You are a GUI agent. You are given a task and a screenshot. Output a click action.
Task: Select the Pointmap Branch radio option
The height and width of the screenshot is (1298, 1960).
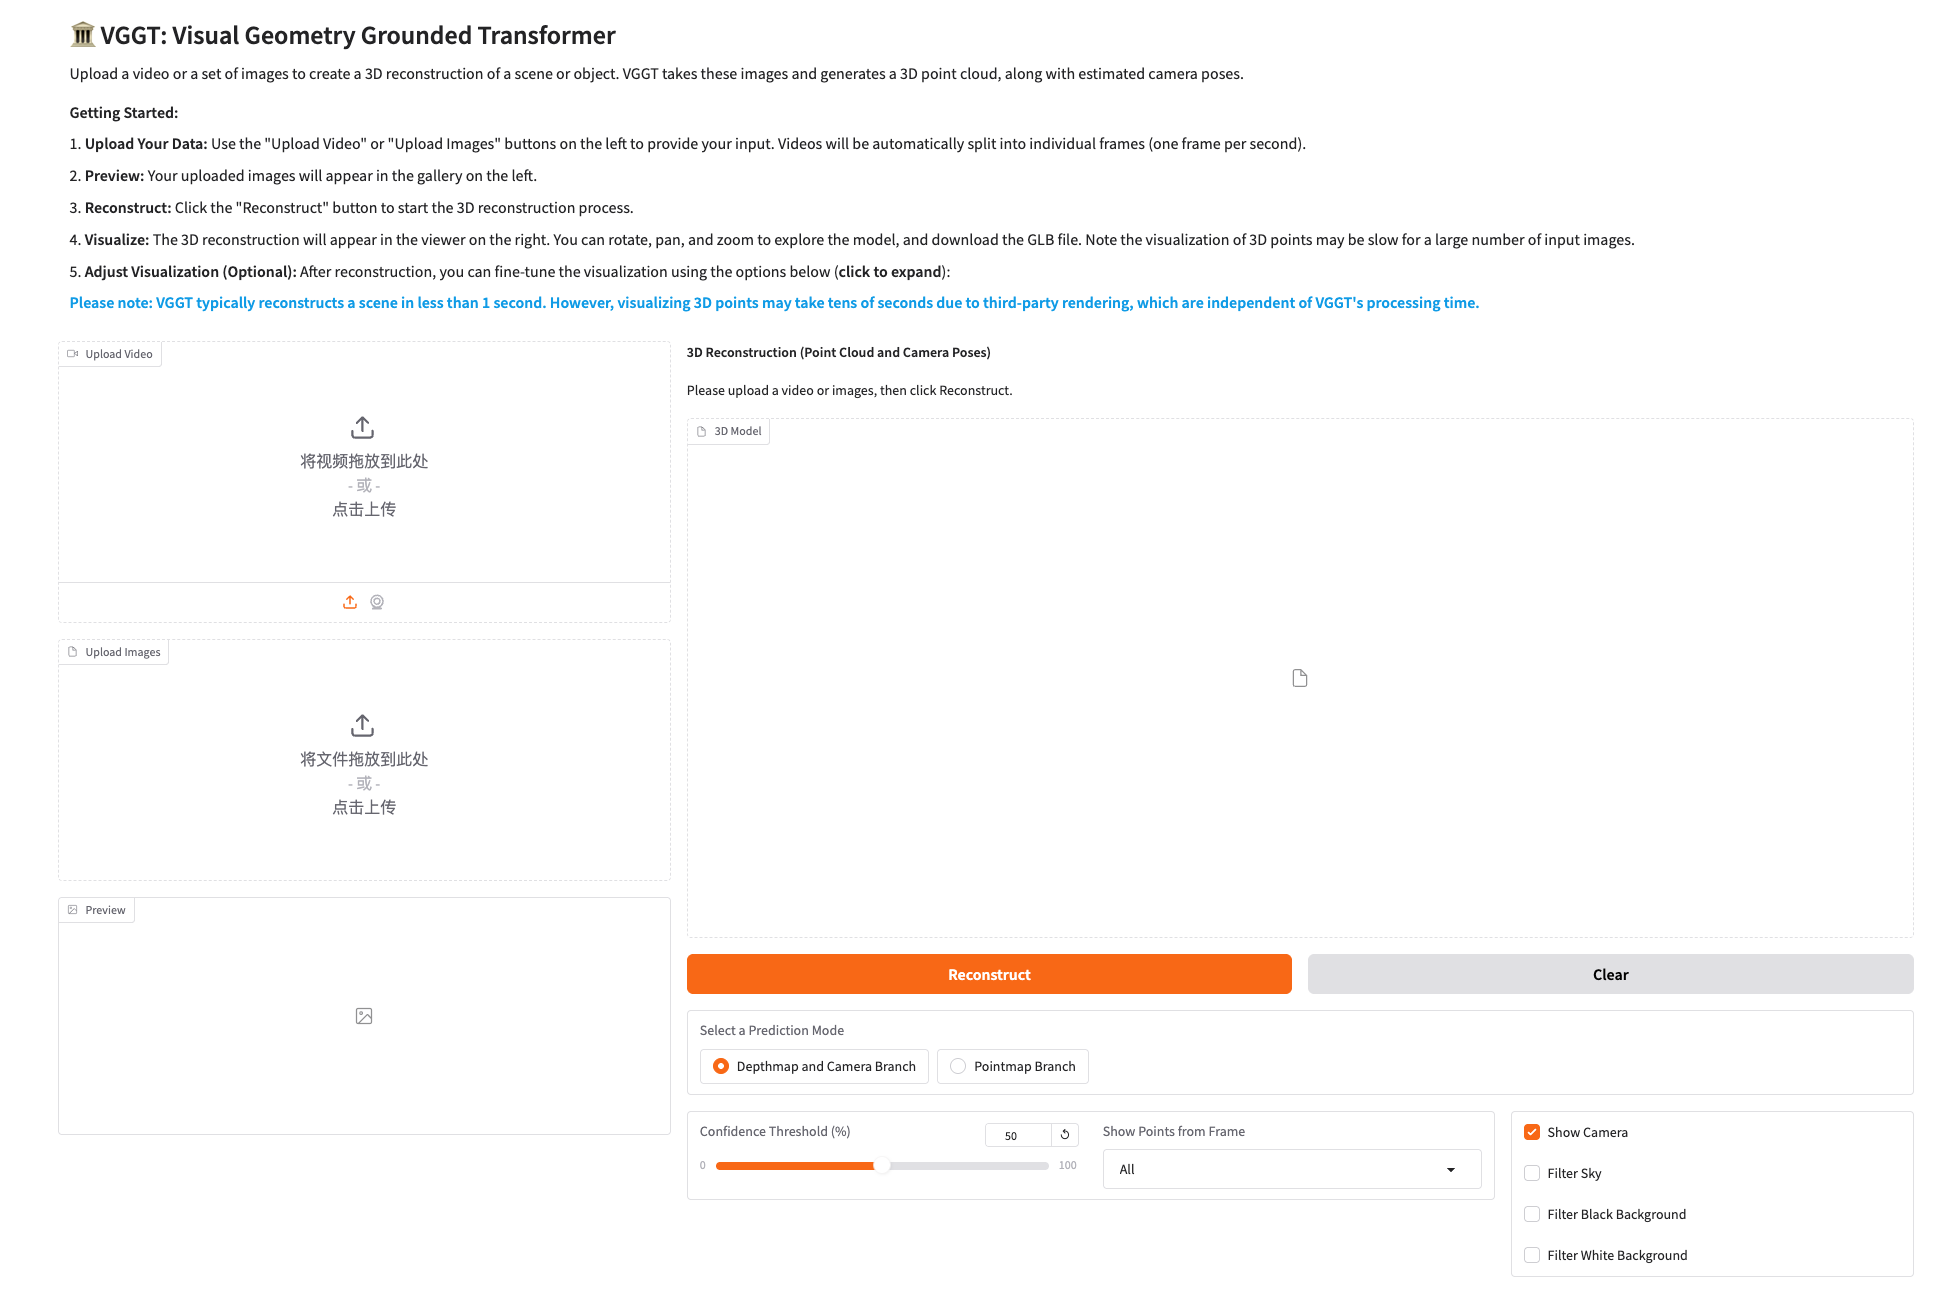(958, 1066)
